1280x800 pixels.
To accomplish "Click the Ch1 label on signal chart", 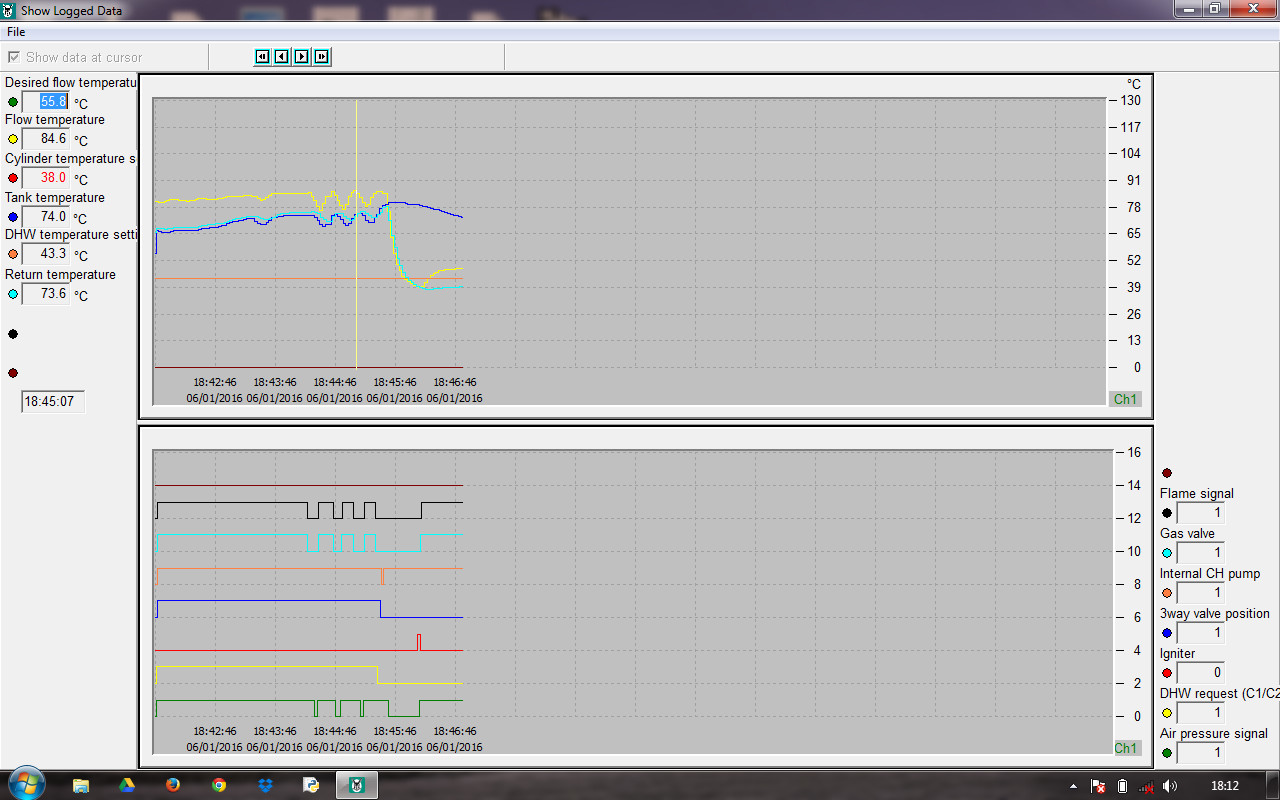I will tap(1125, 748).
